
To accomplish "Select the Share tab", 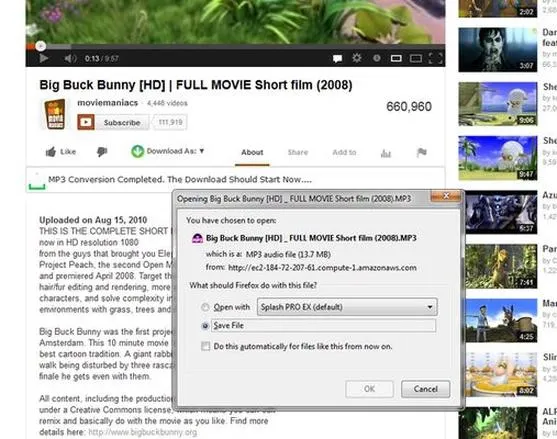I will tap(298, 152).
